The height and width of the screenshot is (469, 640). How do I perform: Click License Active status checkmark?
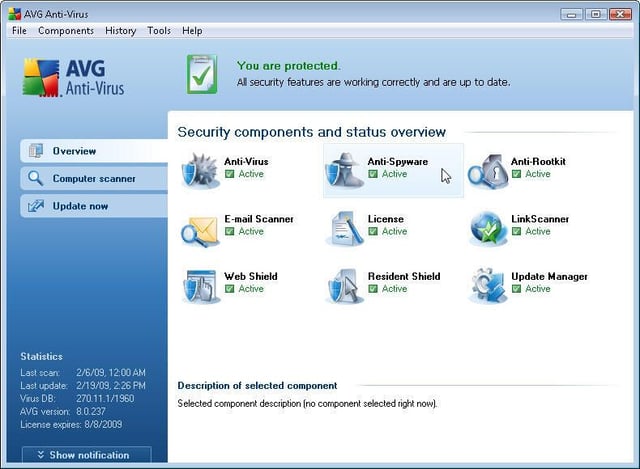tap(373, 231)
